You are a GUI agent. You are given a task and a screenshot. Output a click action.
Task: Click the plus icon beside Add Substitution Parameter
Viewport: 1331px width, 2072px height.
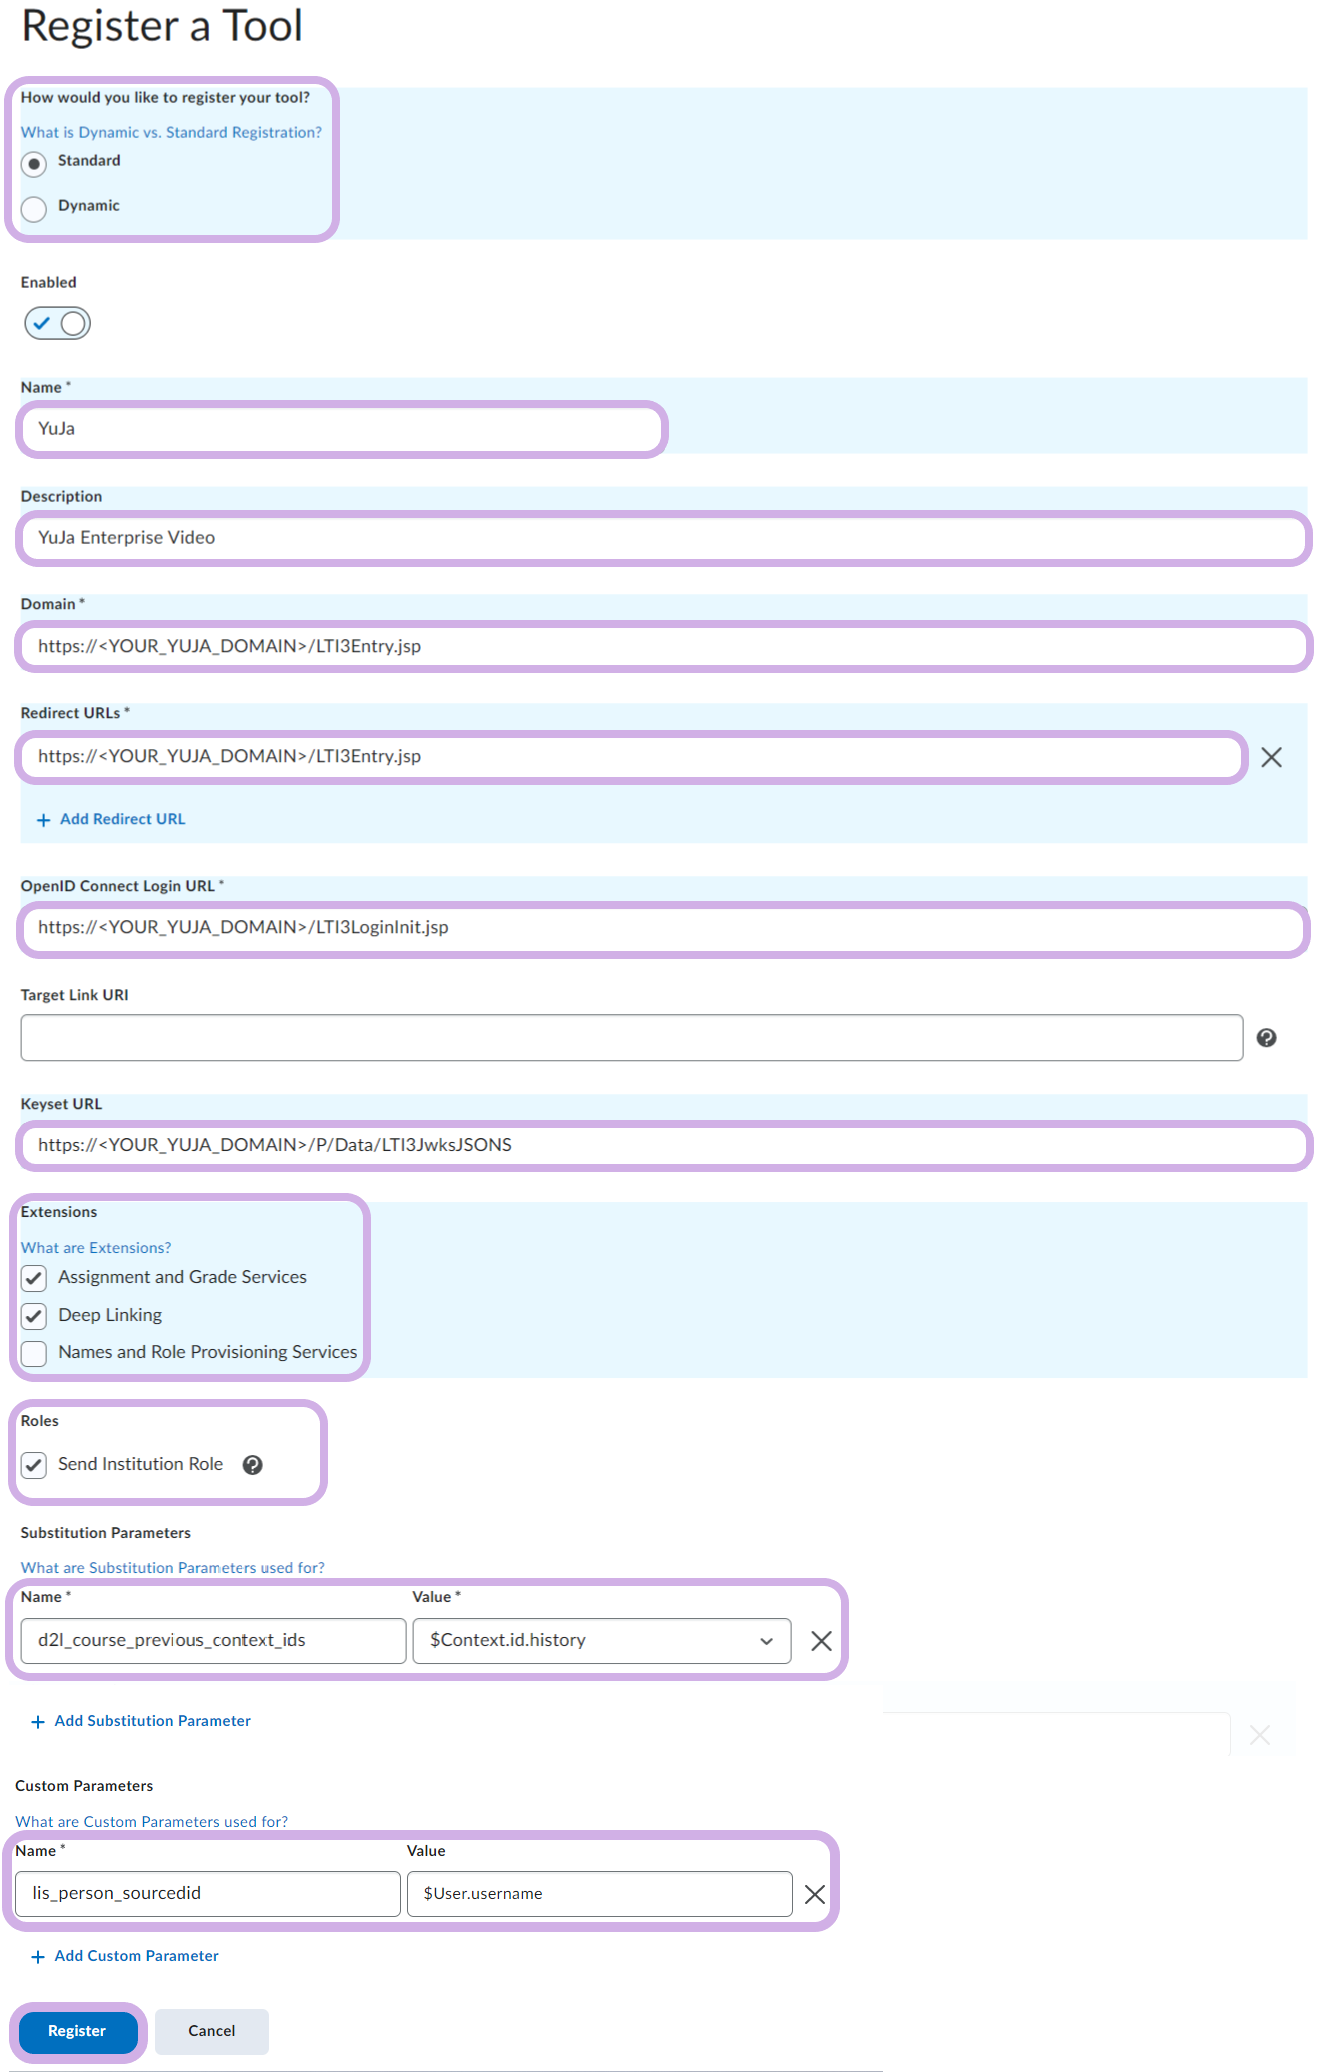point(38,1722)
